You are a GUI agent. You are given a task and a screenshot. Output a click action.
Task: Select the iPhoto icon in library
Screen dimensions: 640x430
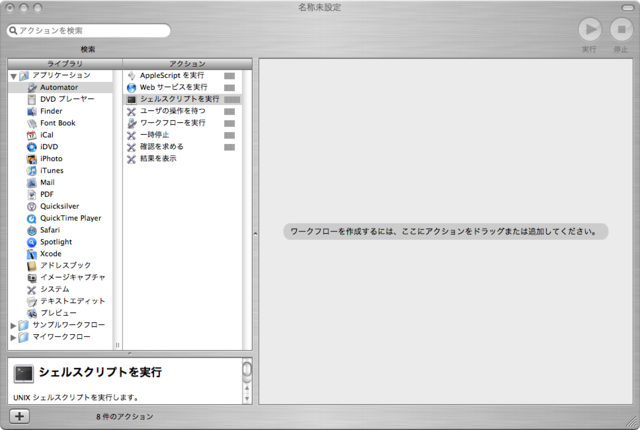(32, 159)
